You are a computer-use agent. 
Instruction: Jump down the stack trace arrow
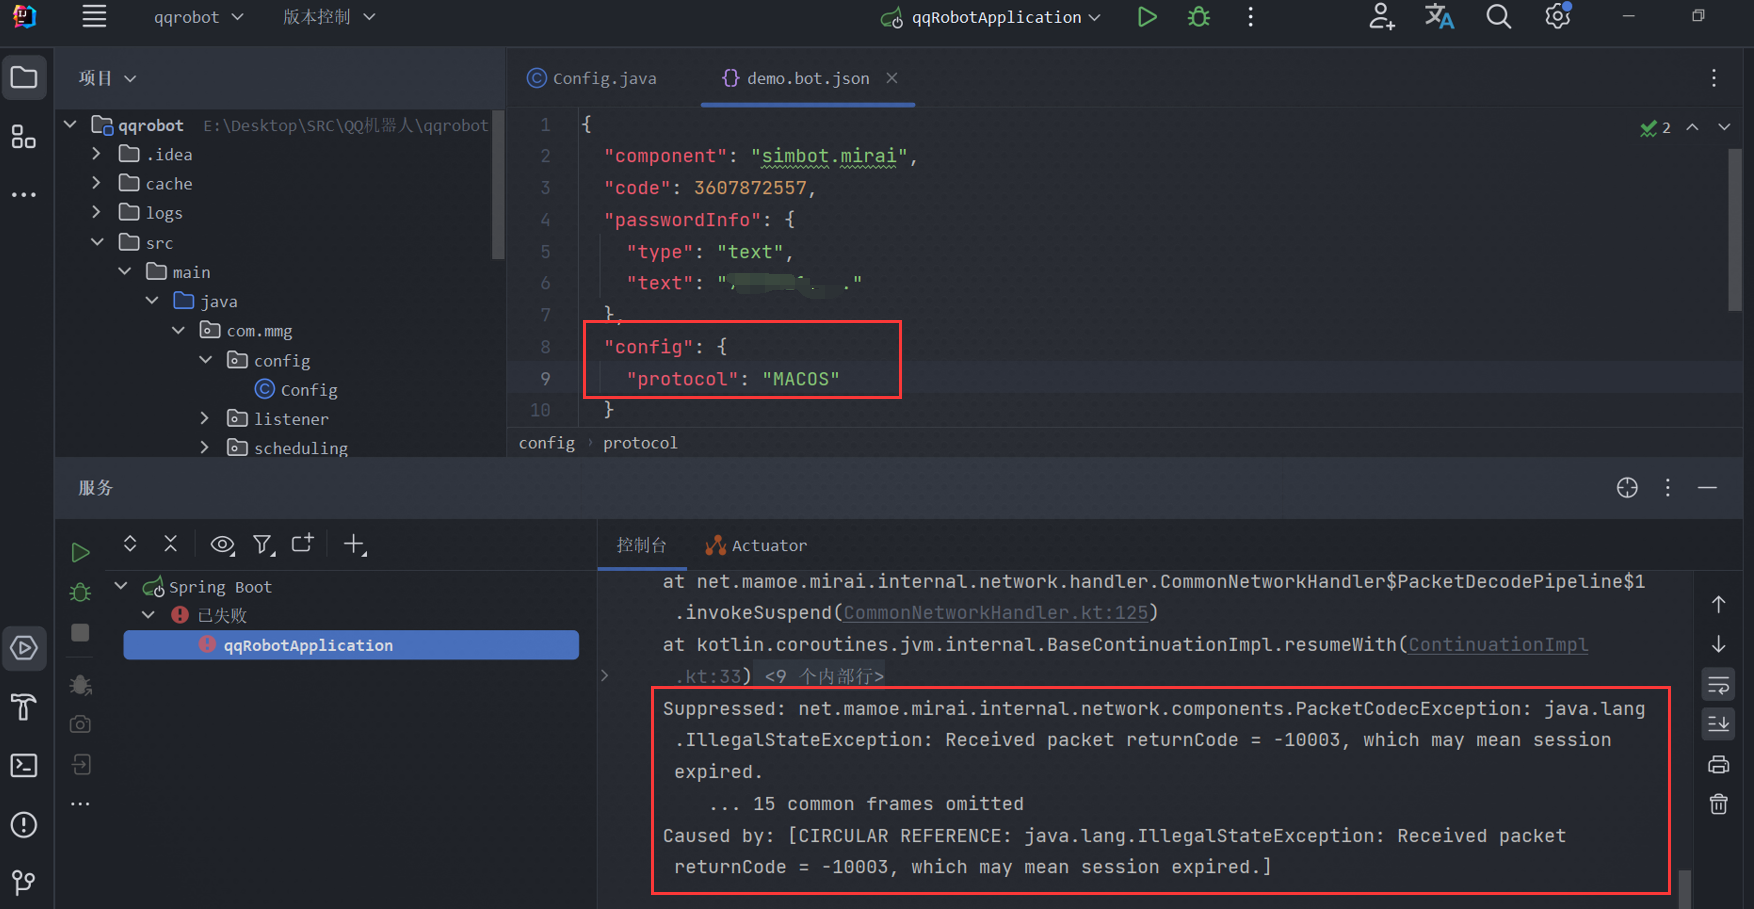click(x=1718, y=644)
